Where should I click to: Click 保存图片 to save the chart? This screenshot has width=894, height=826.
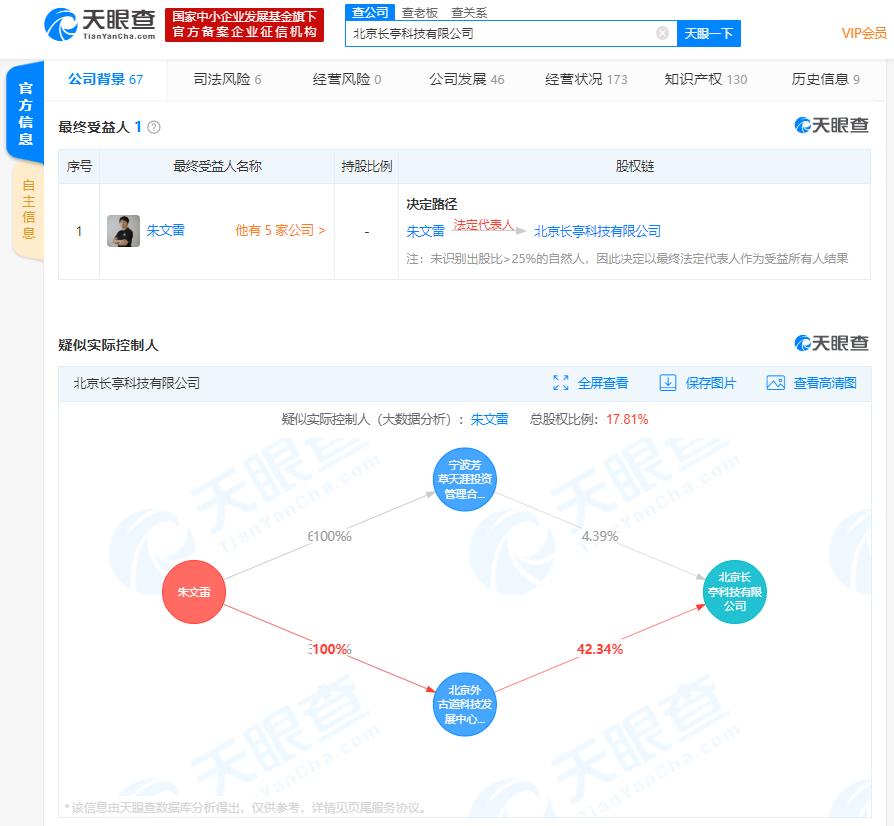pyautogui.click(x=710, y=383)
